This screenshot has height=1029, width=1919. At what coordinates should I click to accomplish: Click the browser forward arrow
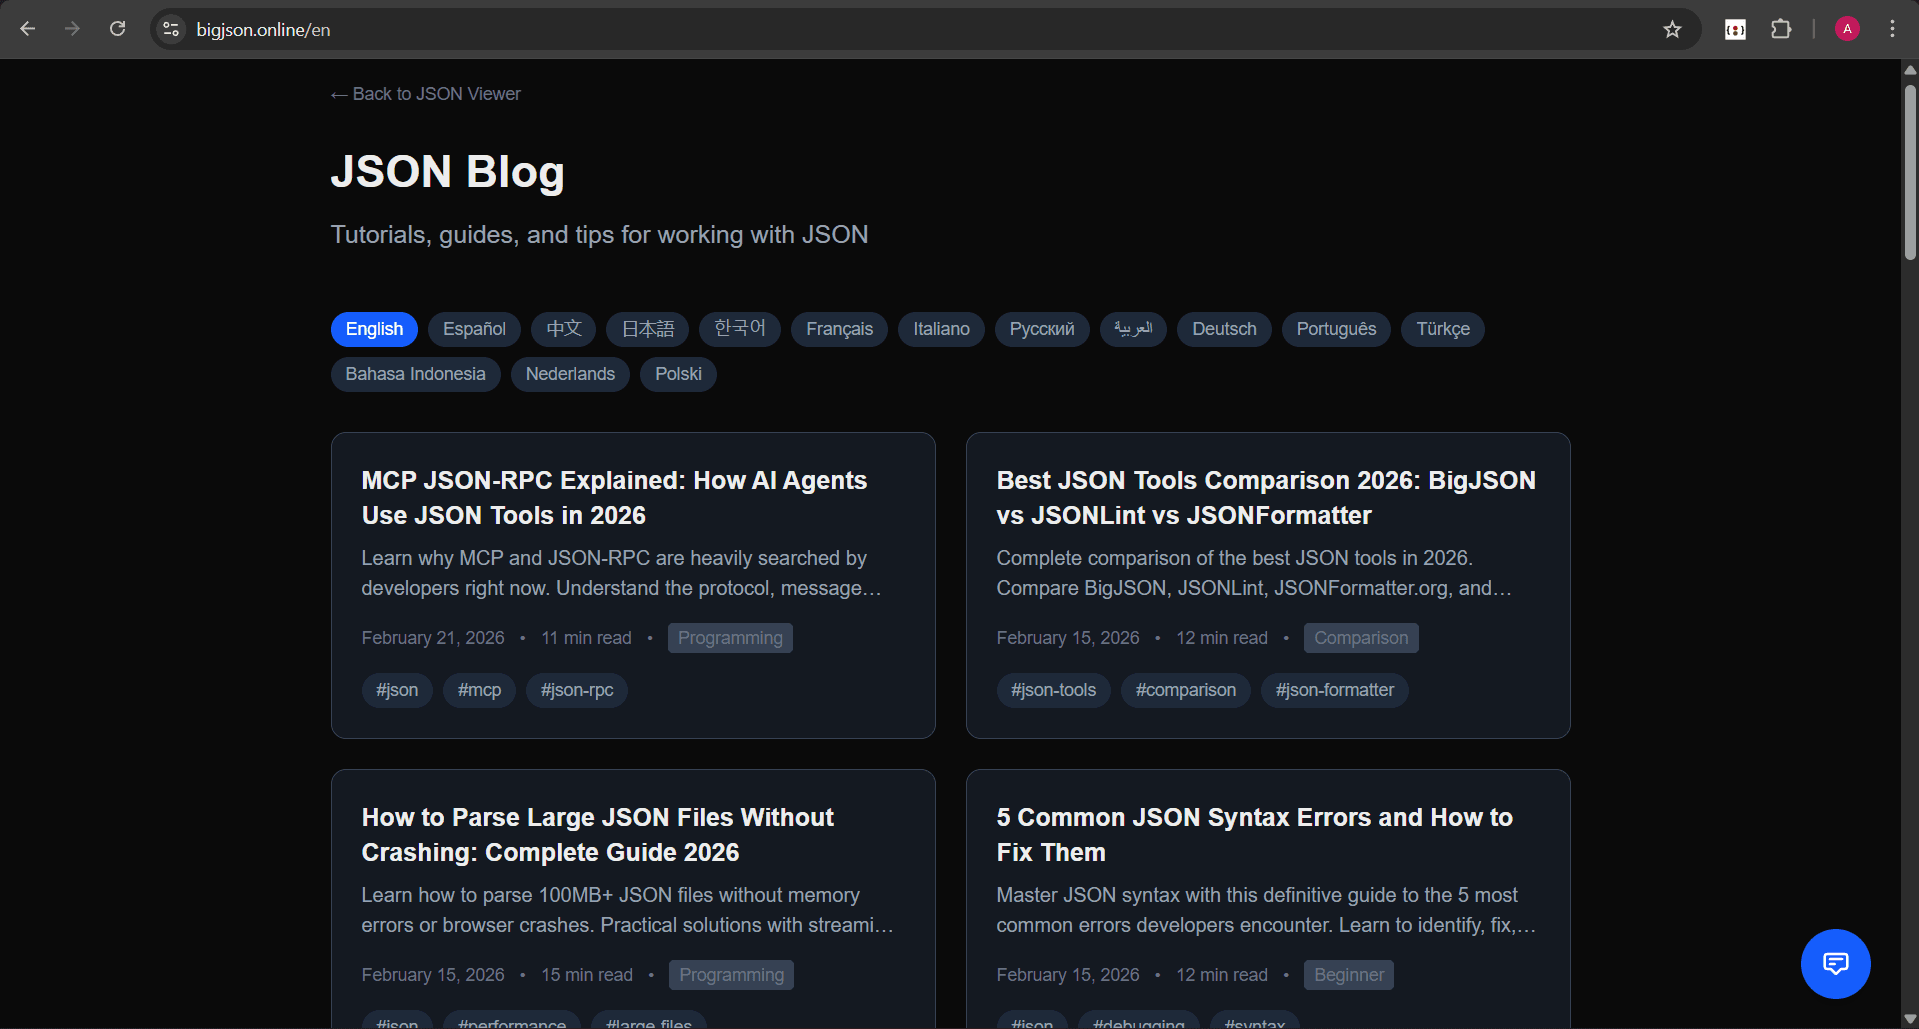[72, 29]
